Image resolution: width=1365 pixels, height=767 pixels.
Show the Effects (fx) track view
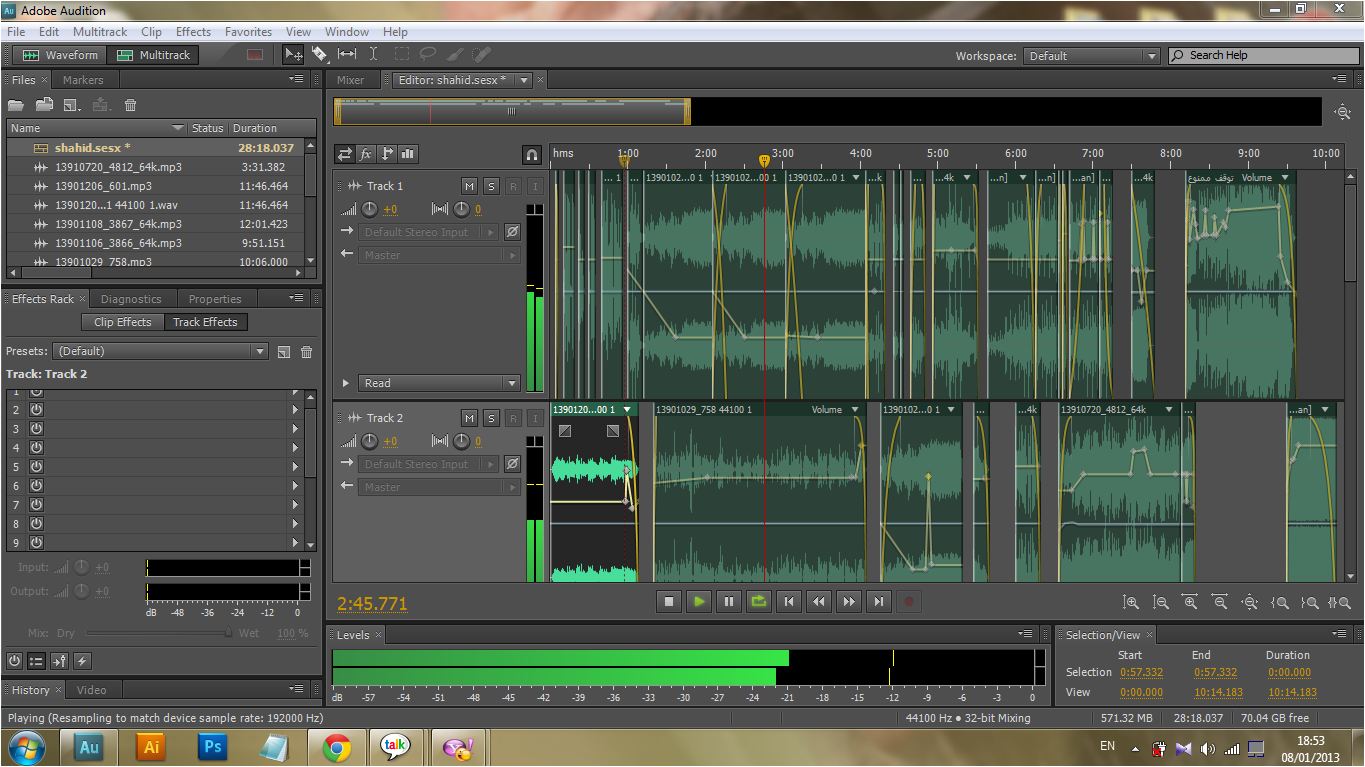coord(366,154)
